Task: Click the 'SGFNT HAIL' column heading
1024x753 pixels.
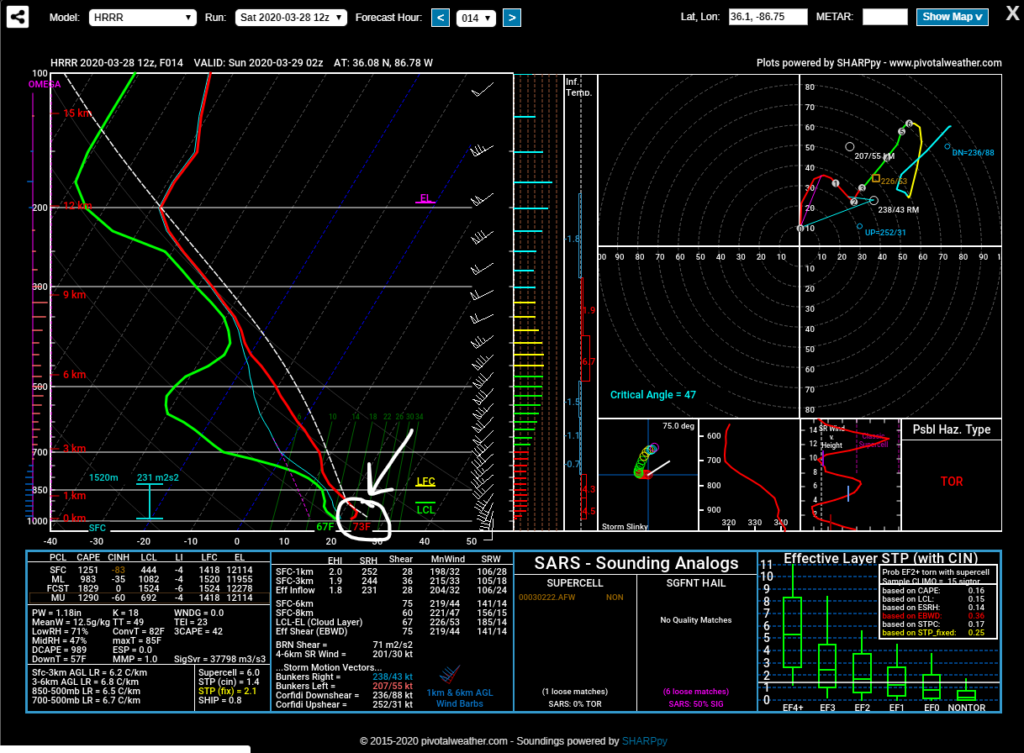Action: point(696,583)
